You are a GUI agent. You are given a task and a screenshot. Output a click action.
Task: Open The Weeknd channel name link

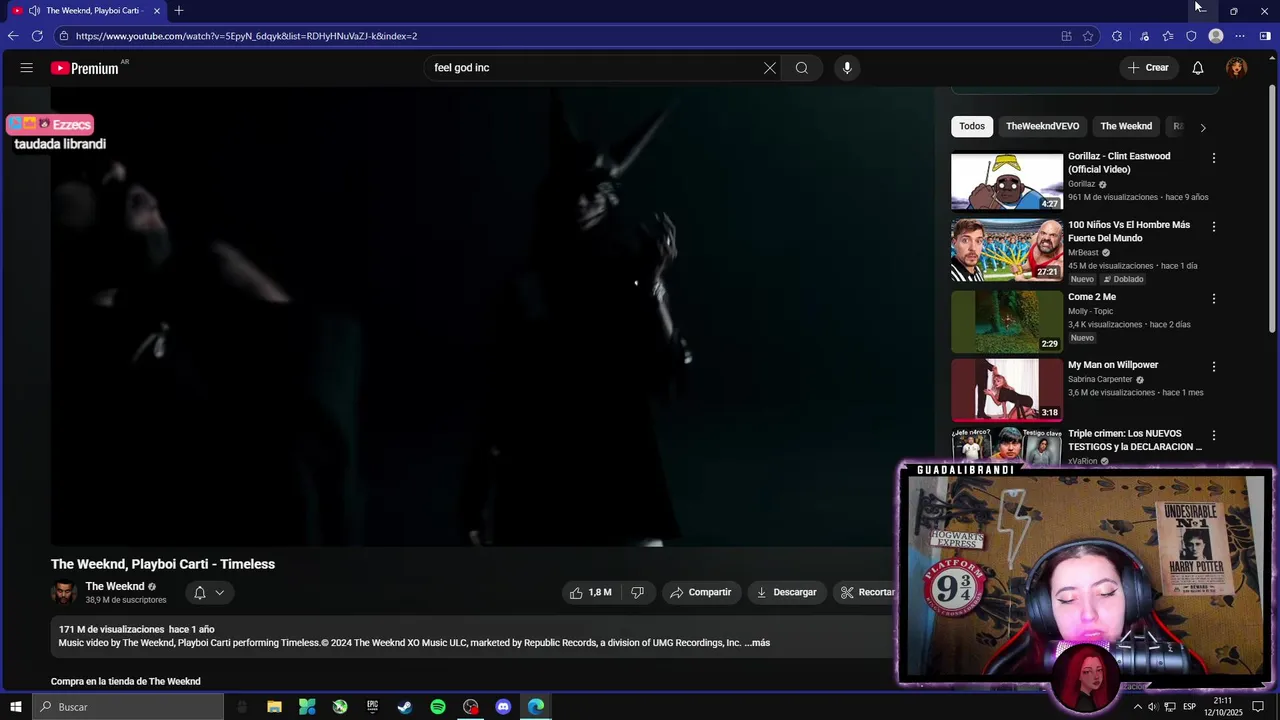(115, 587)
